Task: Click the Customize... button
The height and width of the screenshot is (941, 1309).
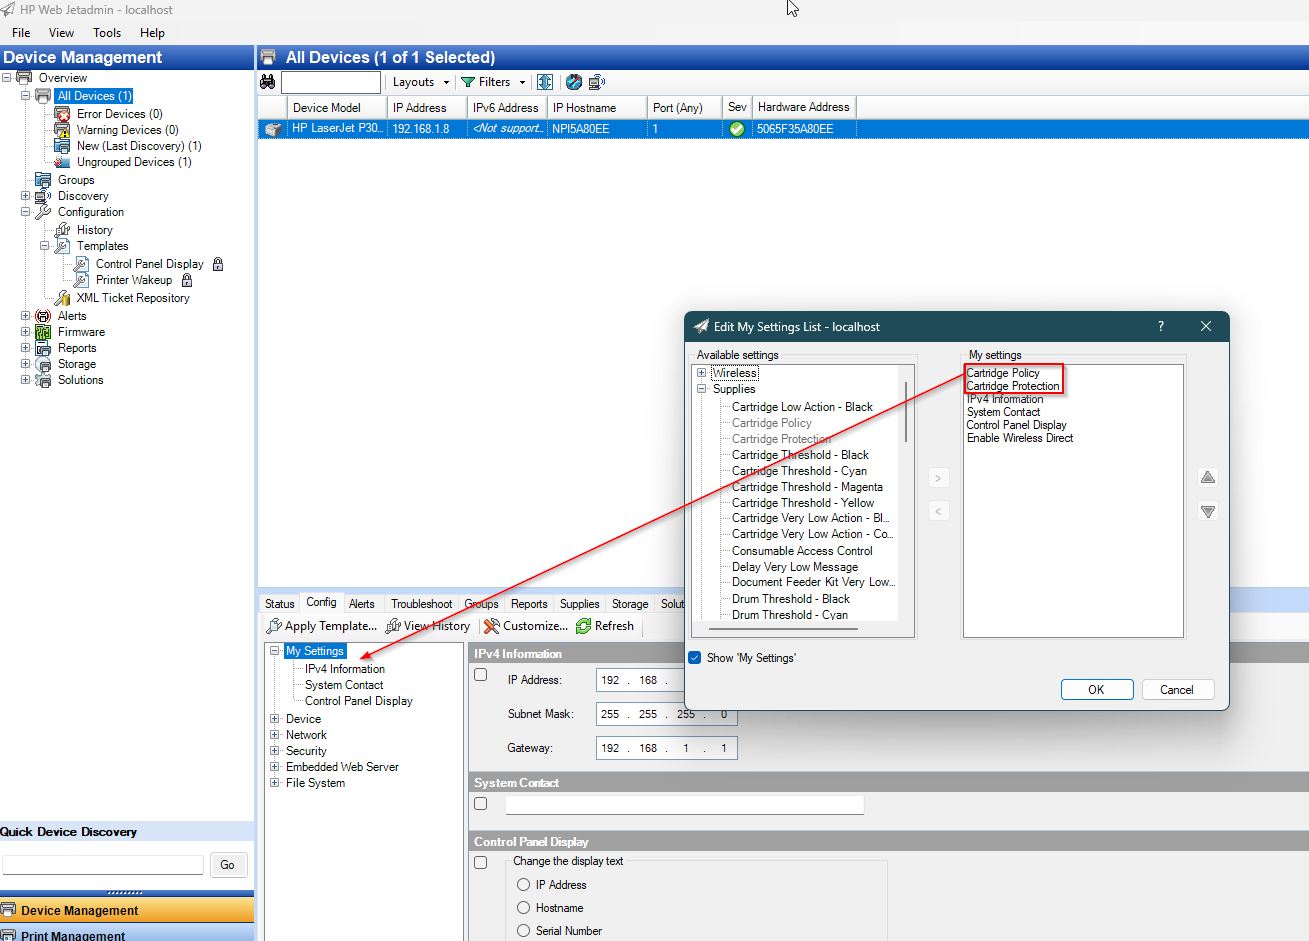Action: (x=525, y=626)
